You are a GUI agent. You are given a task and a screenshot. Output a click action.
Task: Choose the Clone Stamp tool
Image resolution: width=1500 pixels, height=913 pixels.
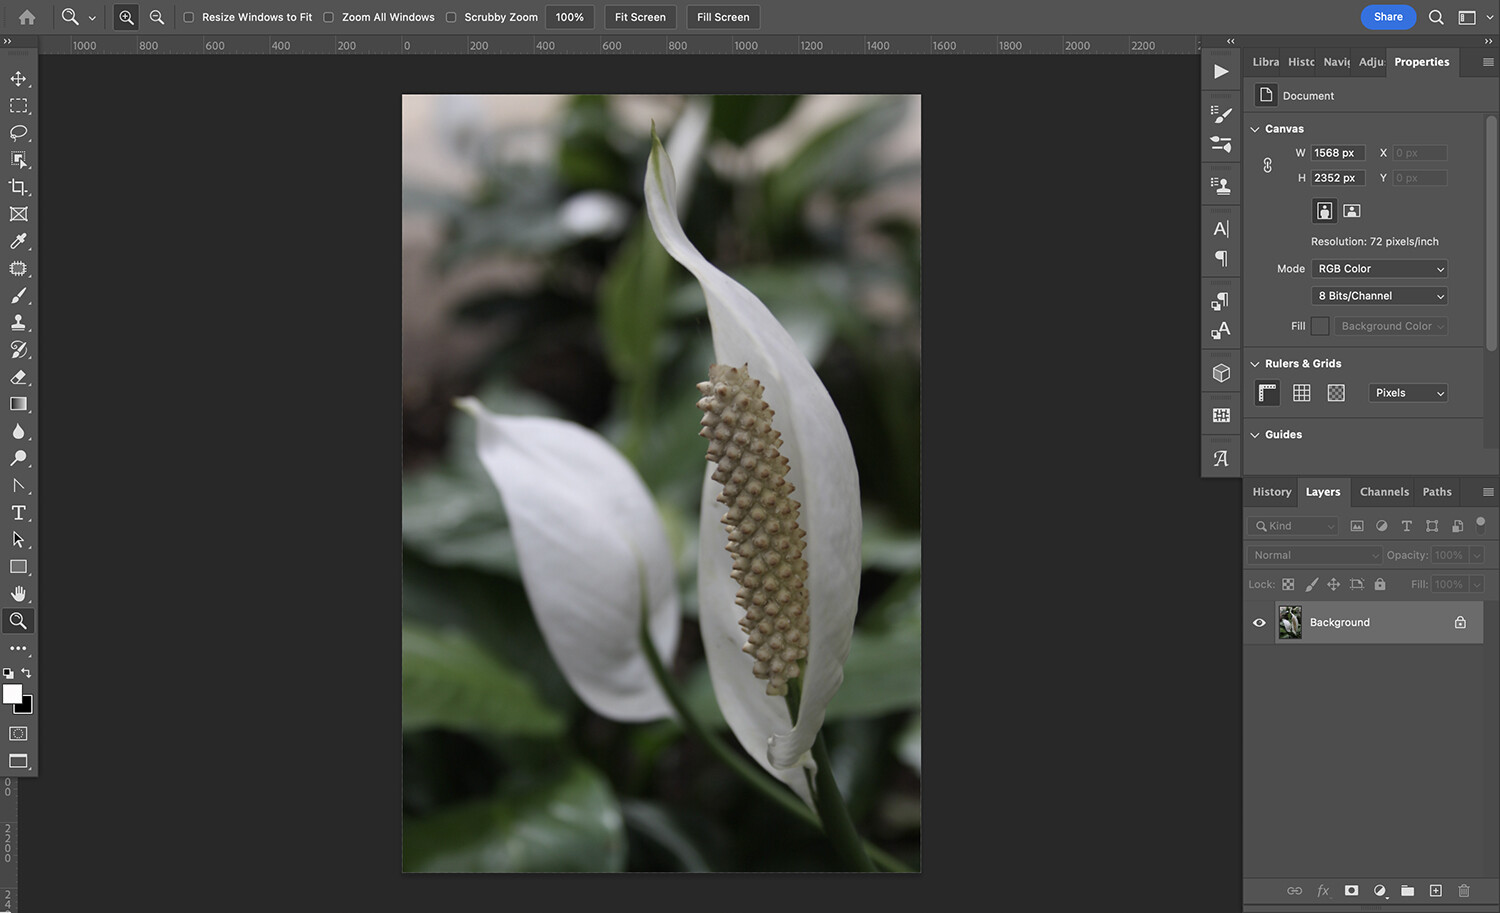(18, 322)
